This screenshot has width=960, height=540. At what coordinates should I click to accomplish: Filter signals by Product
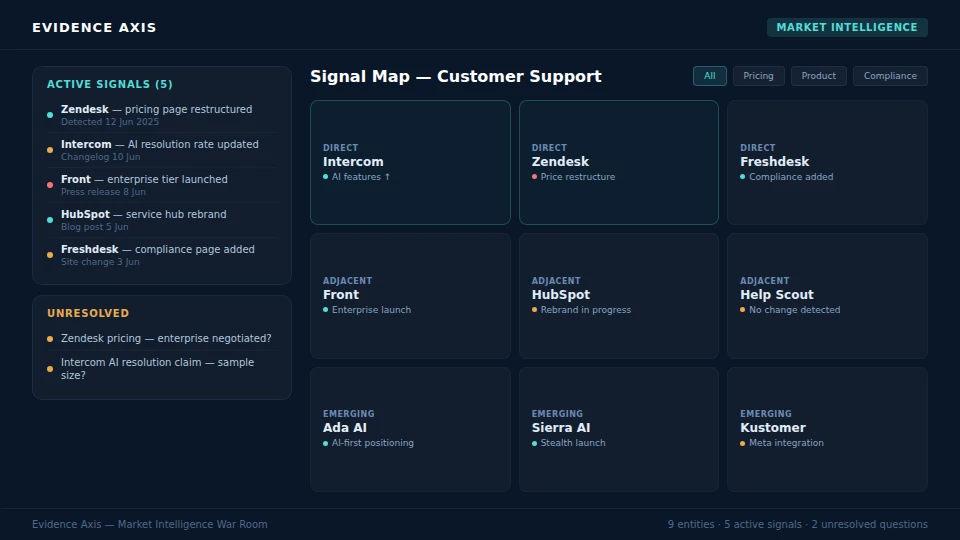pos(818,76)
